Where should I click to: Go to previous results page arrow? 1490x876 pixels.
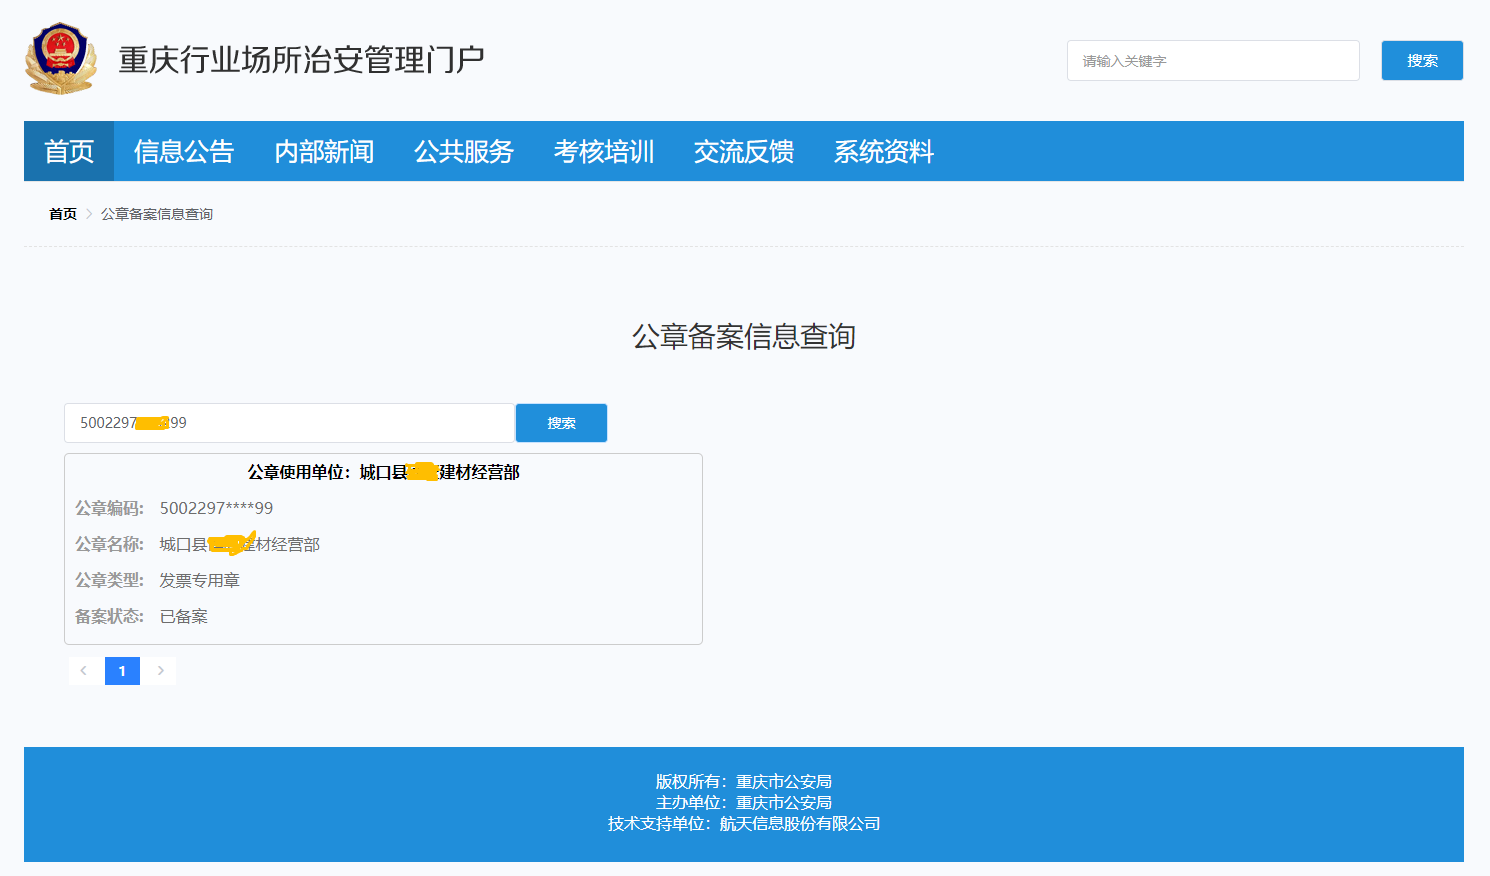pyautogui.click(x=84, y=671)
